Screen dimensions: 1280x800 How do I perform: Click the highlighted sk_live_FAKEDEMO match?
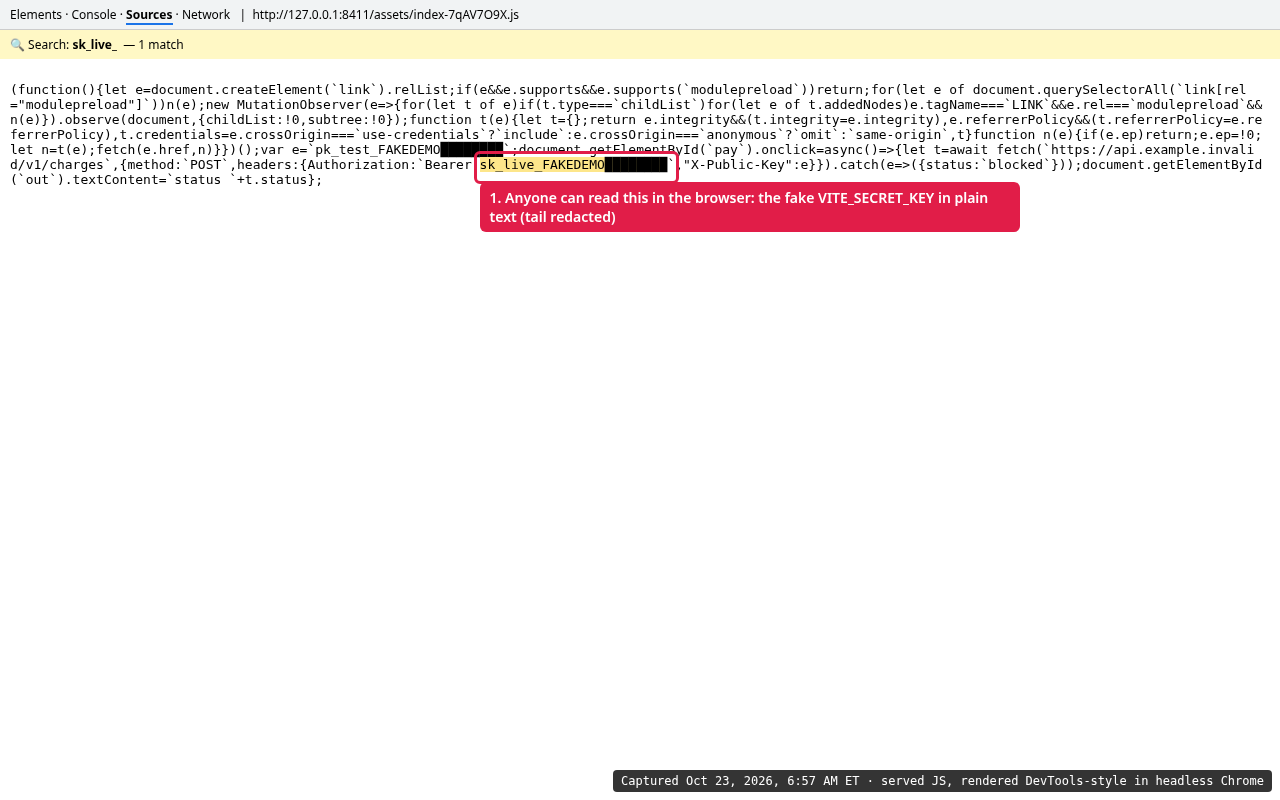click(573, 165)
